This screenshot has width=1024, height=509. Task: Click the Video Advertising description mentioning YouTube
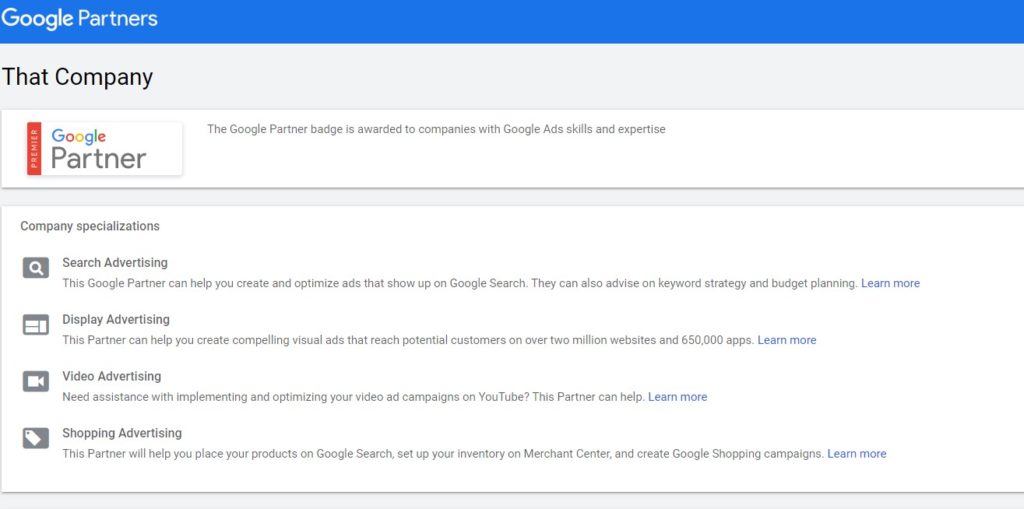pyautogui.click(x=353, y=397)
